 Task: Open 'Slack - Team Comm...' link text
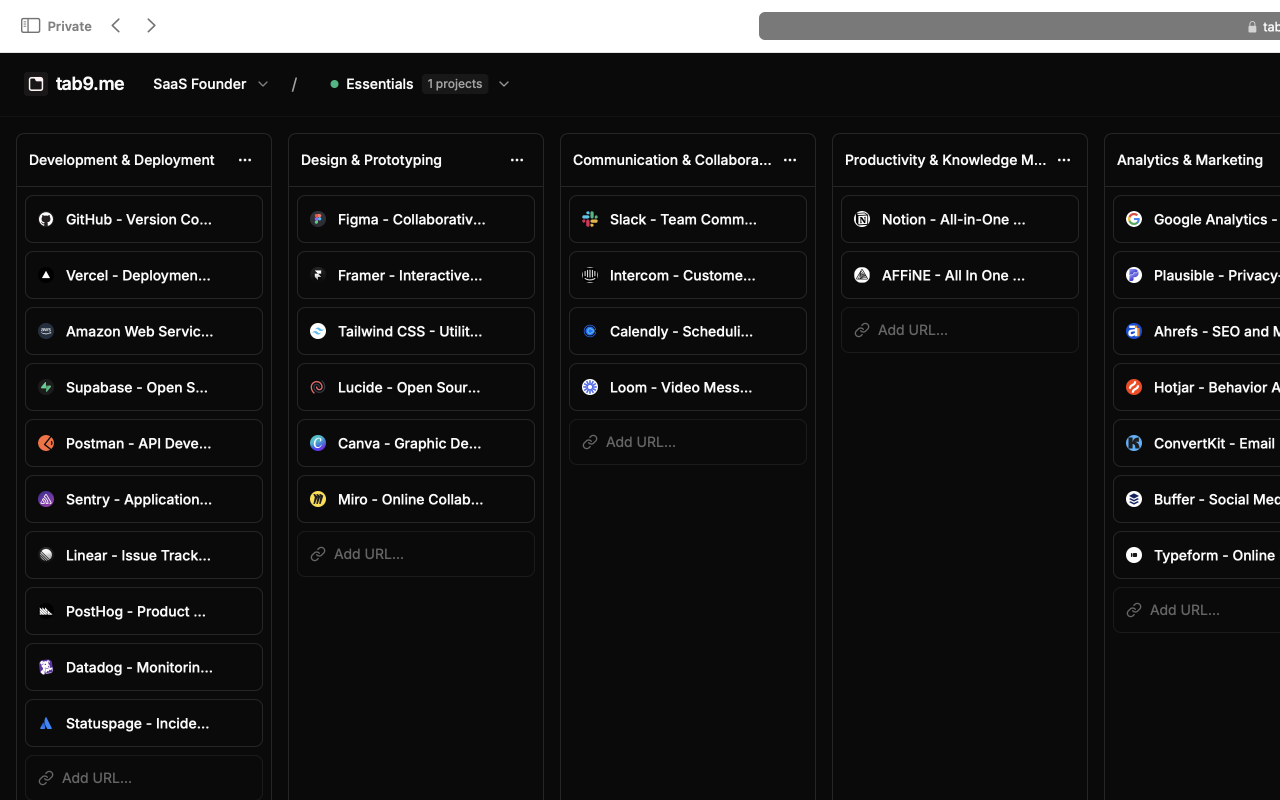tap(683, 219)
